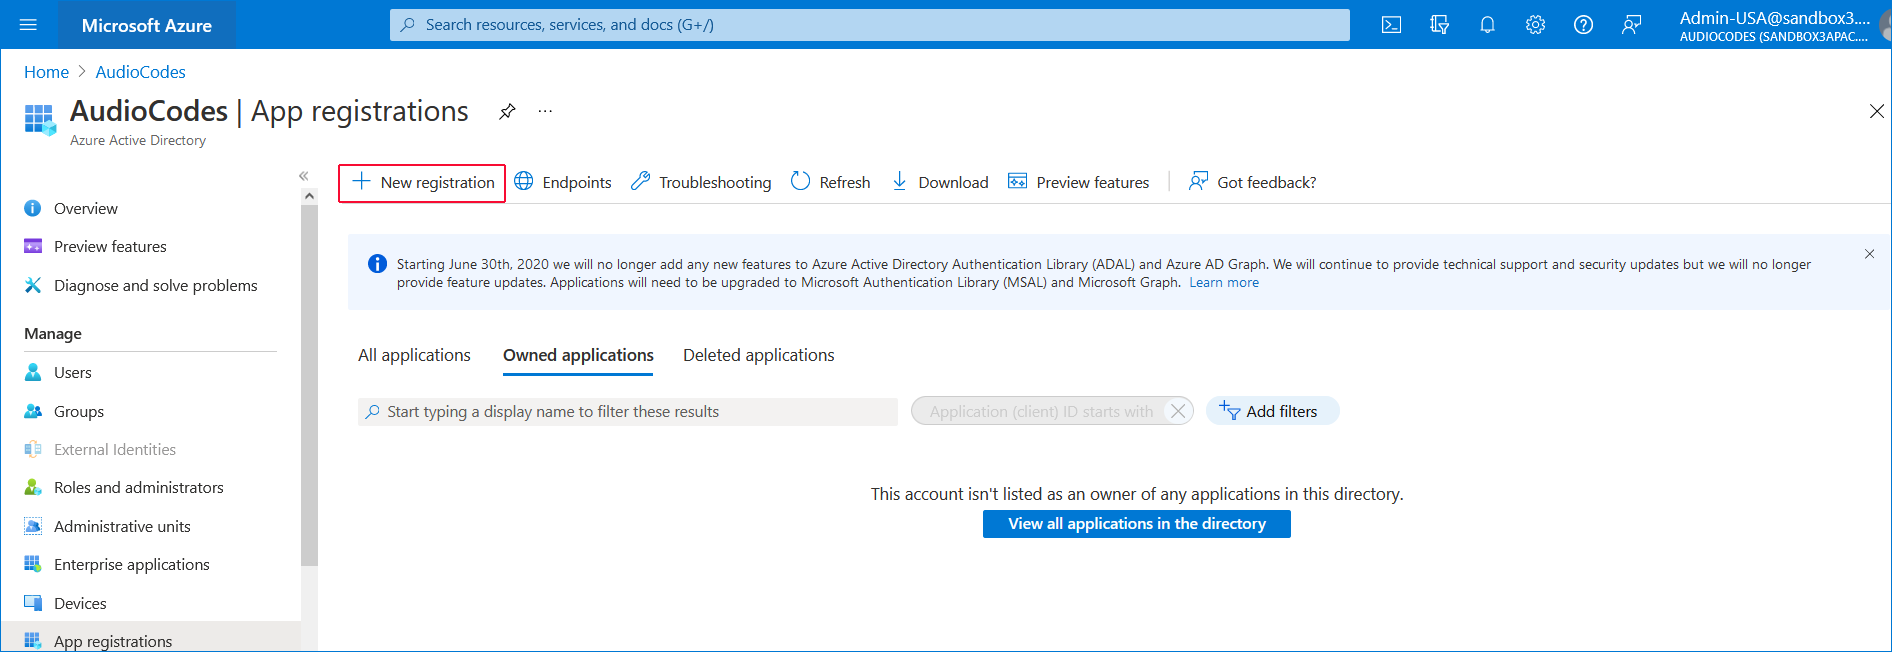Viewport: 1892px width, 652px height.
Task: Switch to the Deleted applications tab
Action: click(758, 355)
